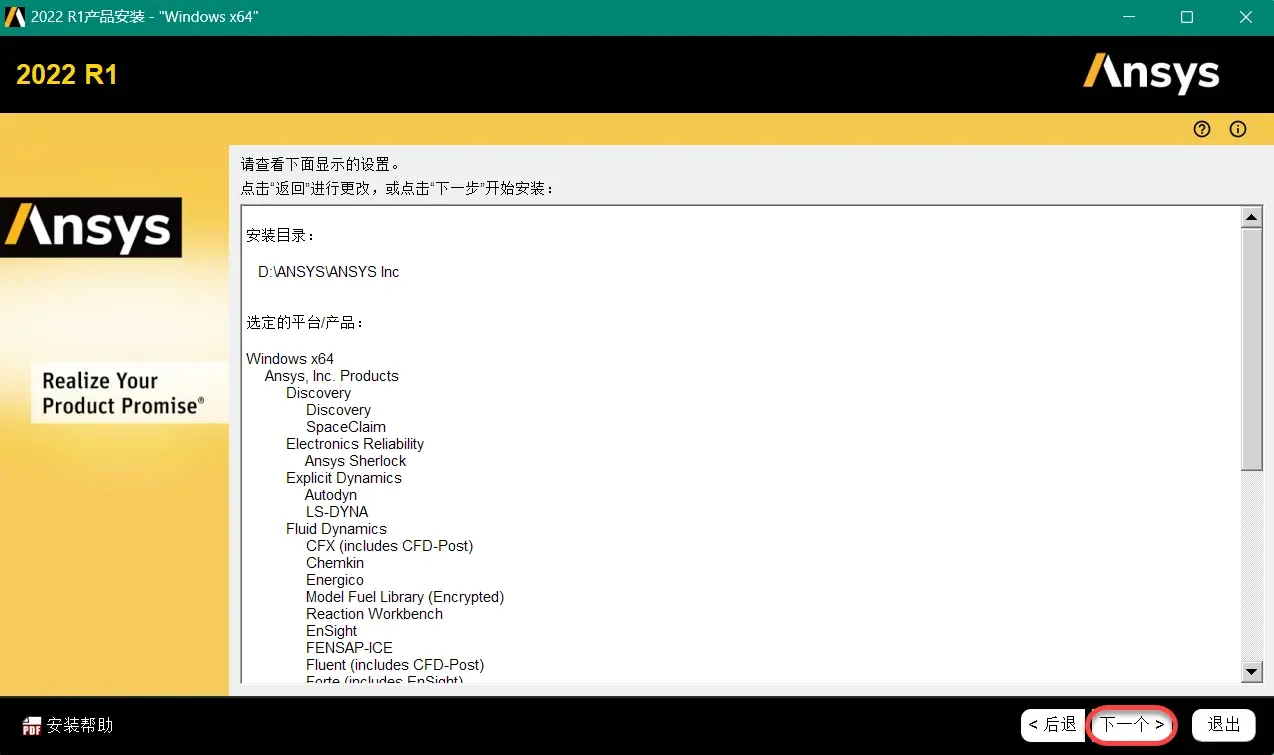Click the path D:\ANSYS\ANSYS Inc
This screenshot has width=1274, height=755.
coord(329,272)
